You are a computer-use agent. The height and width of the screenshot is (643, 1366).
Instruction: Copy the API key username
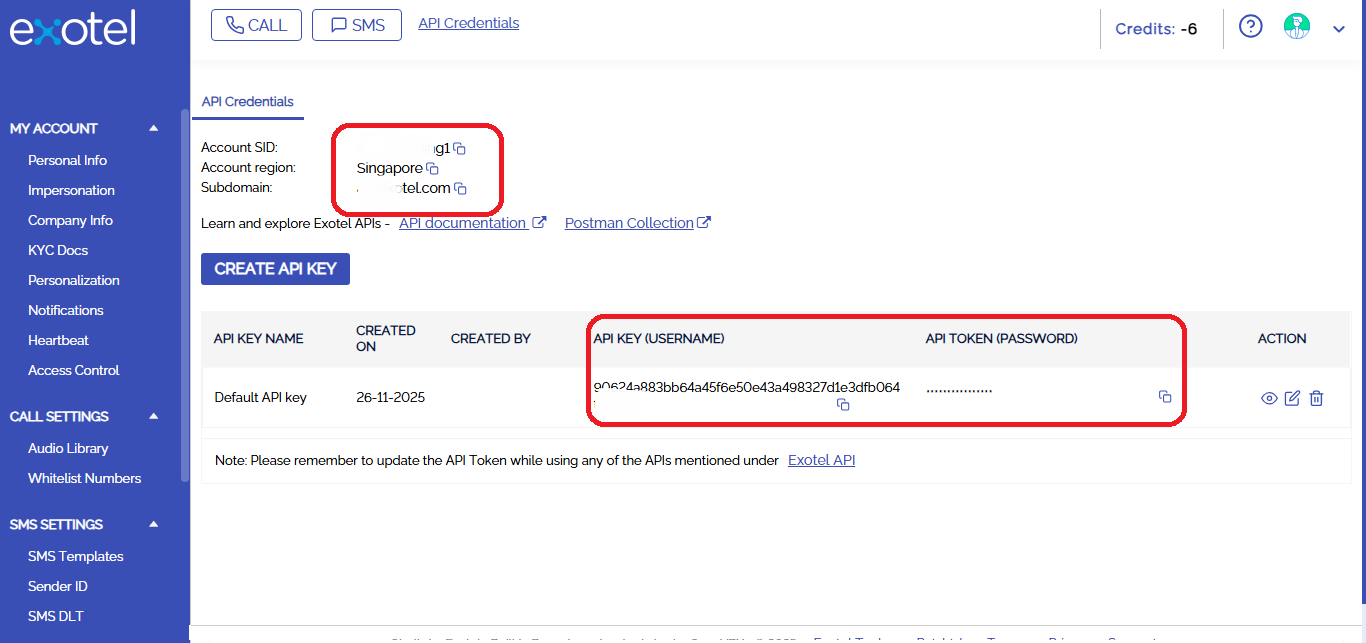tap(843, 405)
